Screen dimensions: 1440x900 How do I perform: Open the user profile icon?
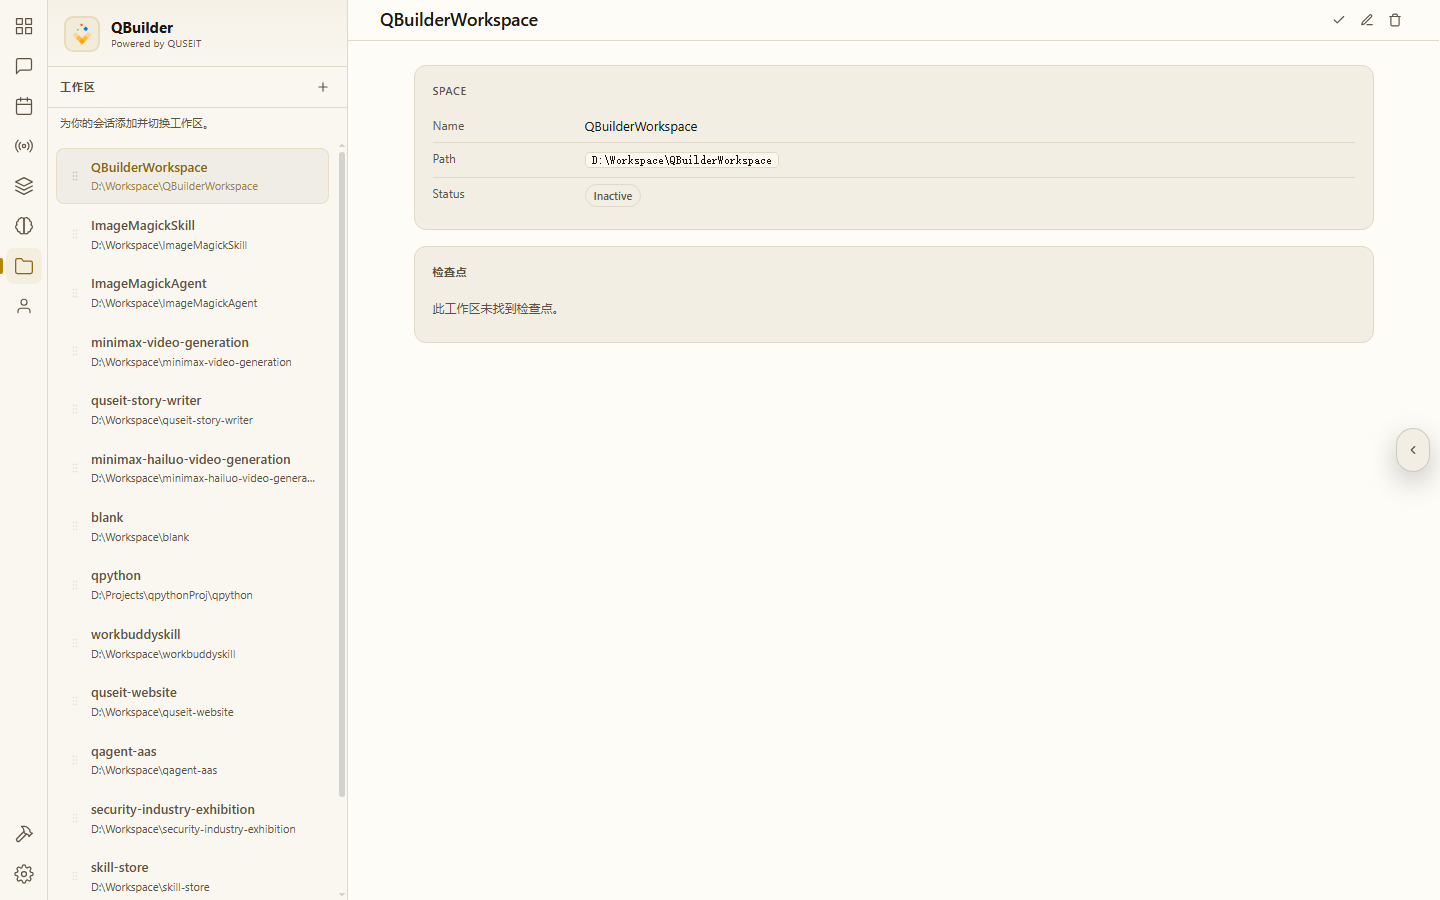click(x=24, y=306)
